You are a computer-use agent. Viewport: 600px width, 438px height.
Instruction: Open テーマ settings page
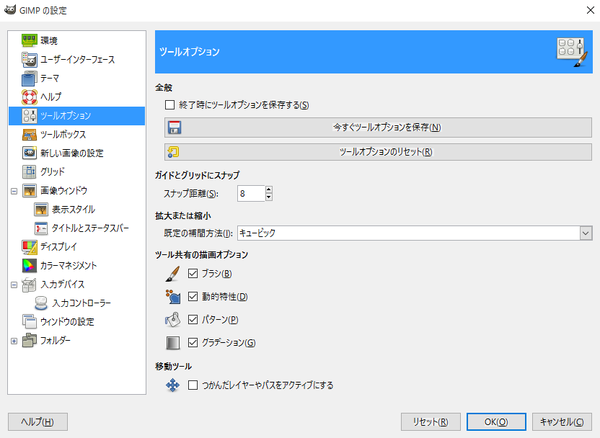click(50, 78)
